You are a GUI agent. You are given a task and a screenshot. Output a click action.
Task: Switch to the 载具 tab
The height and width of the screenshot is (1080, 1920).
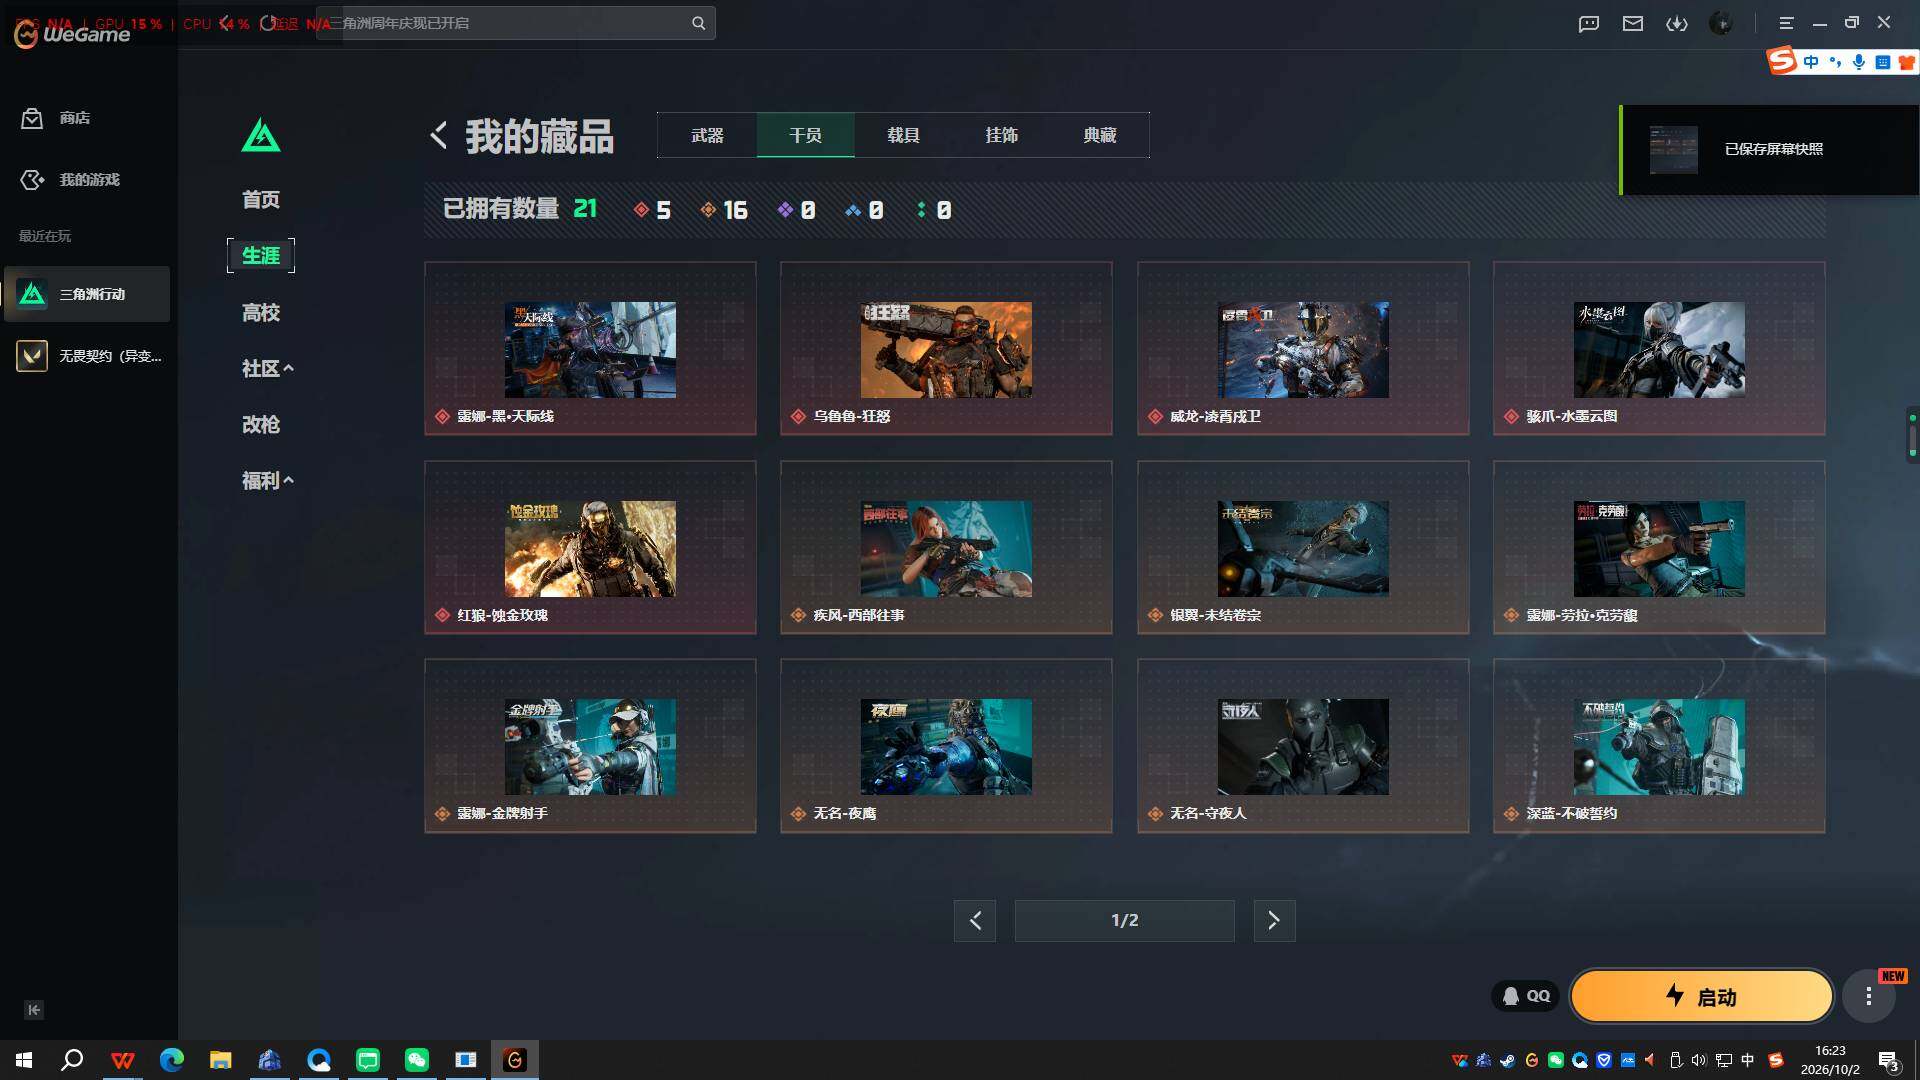pos(903,135)
